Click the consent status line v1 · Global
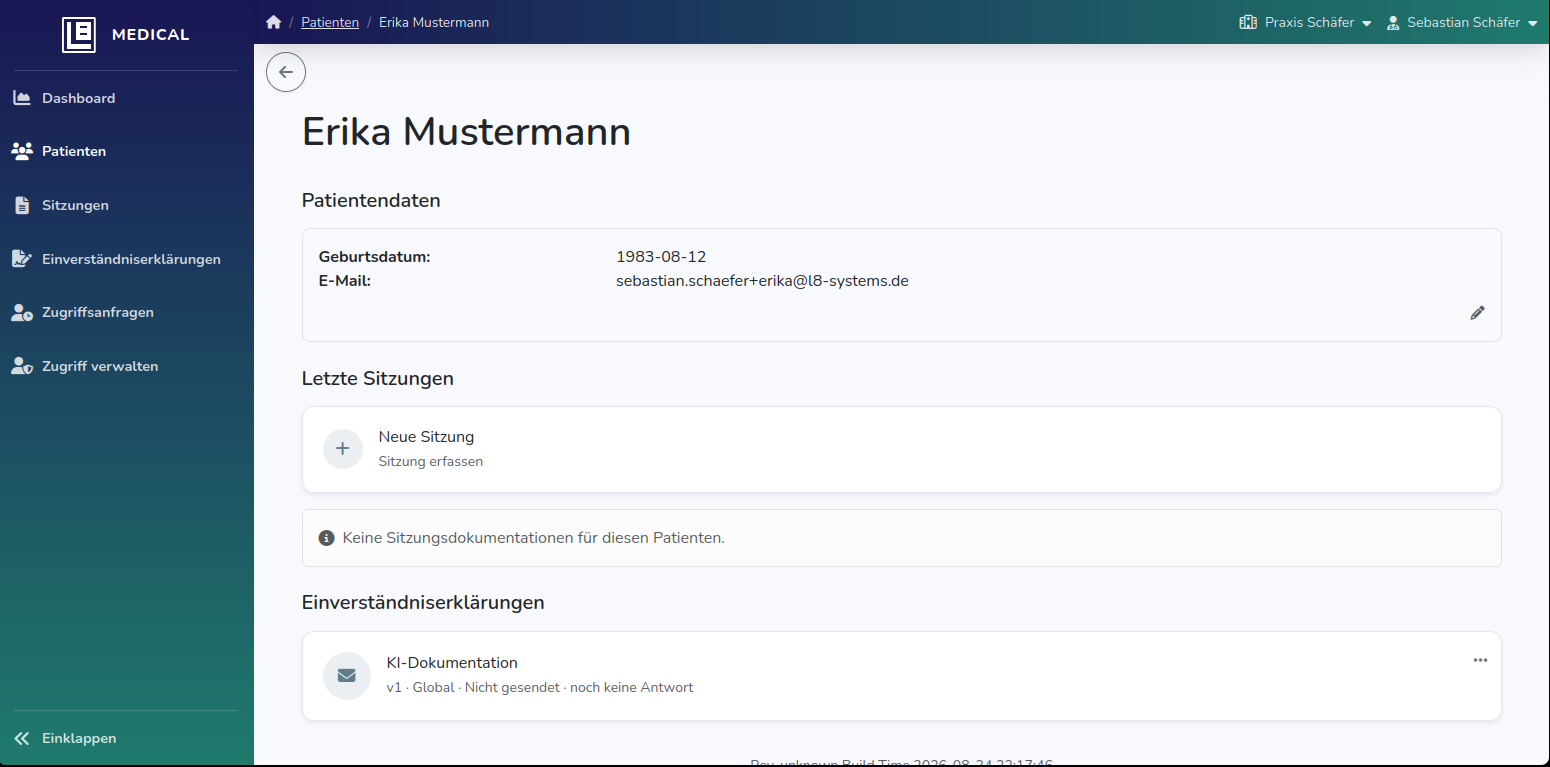This screenshot has height=767, width=1550. (539, 688)
